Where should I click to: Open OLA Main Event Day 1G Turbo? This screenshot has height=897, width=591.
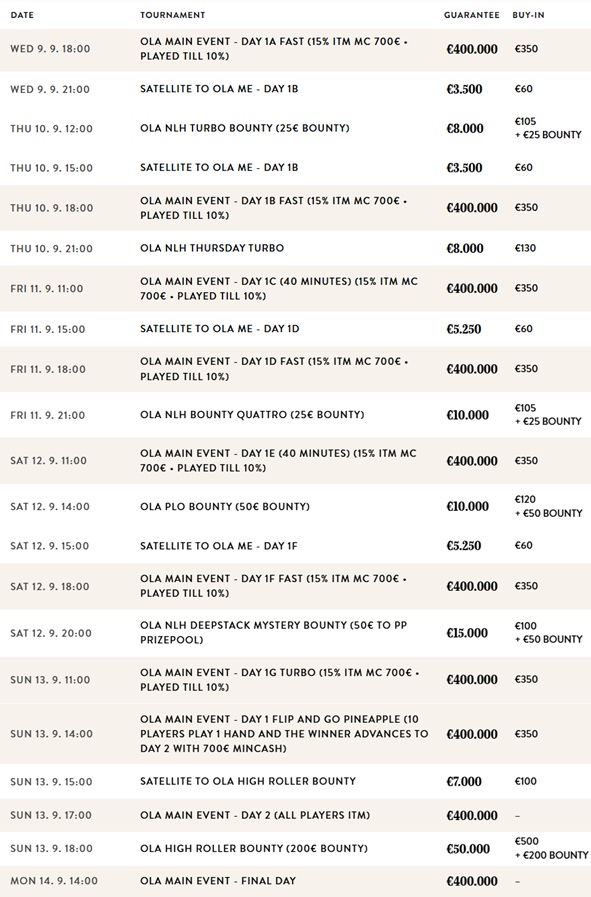(x=280, y=680)
